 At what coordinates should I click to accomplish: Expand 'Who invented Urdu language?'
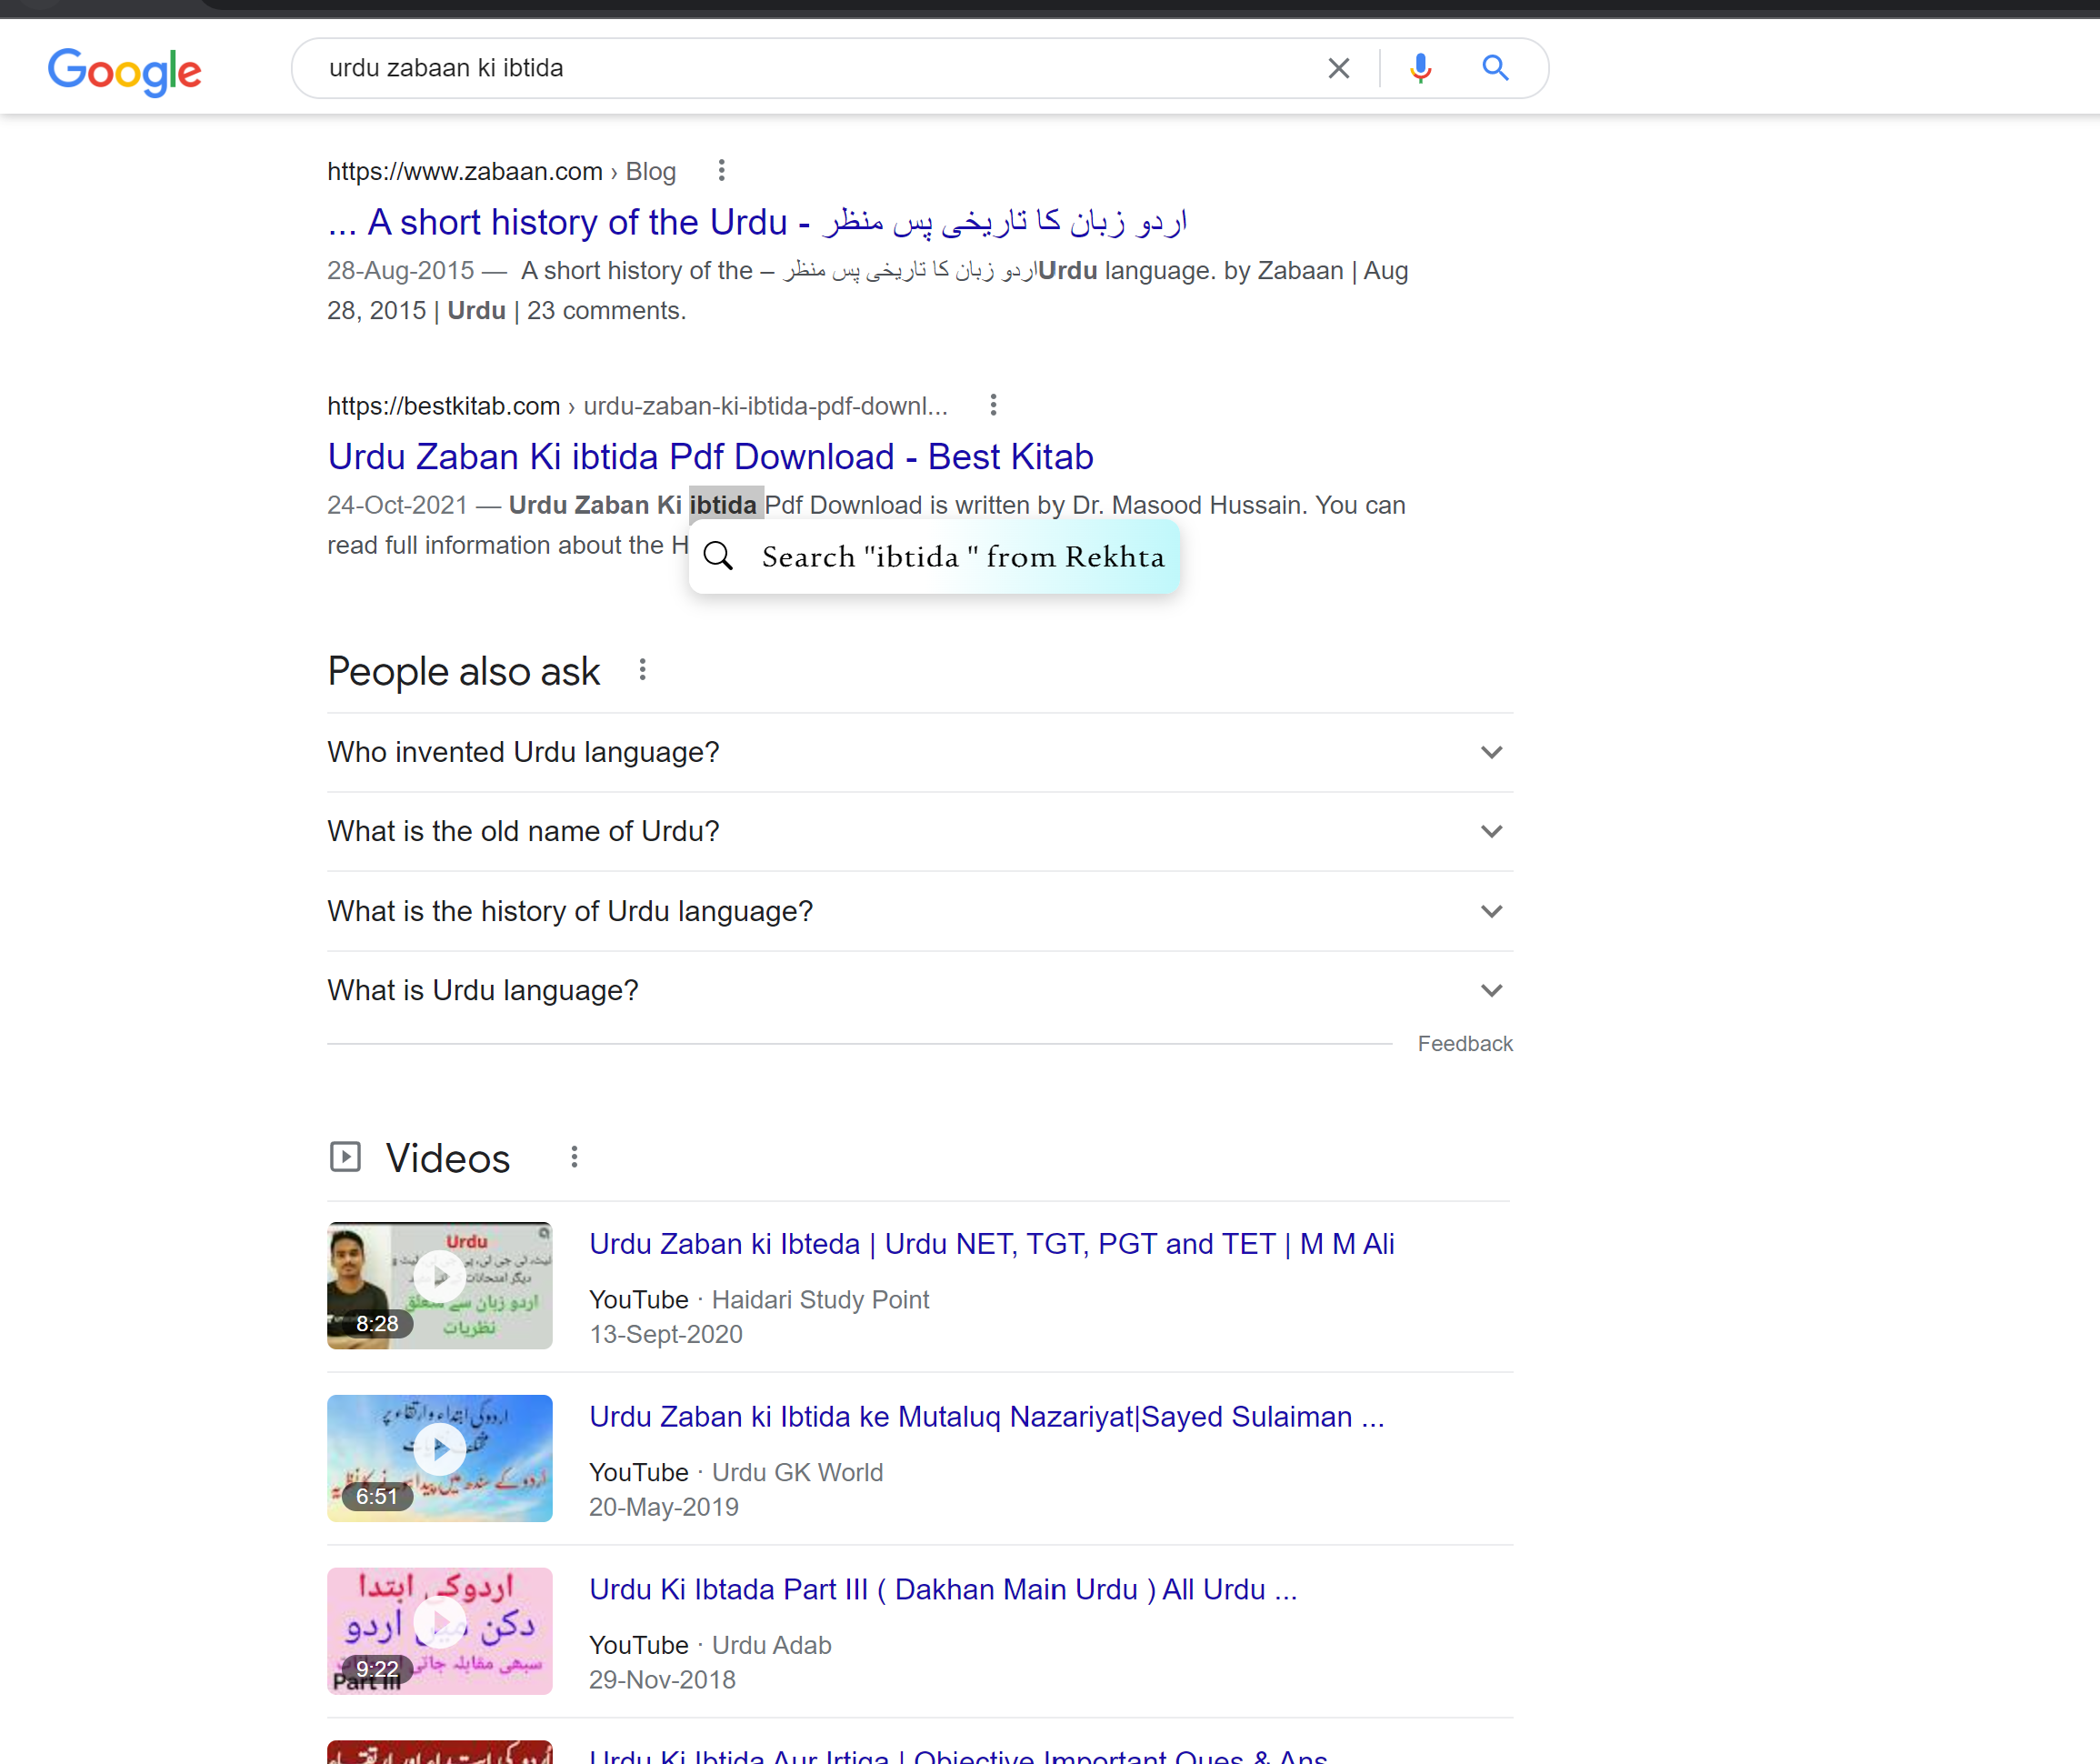click(1490, 752)
